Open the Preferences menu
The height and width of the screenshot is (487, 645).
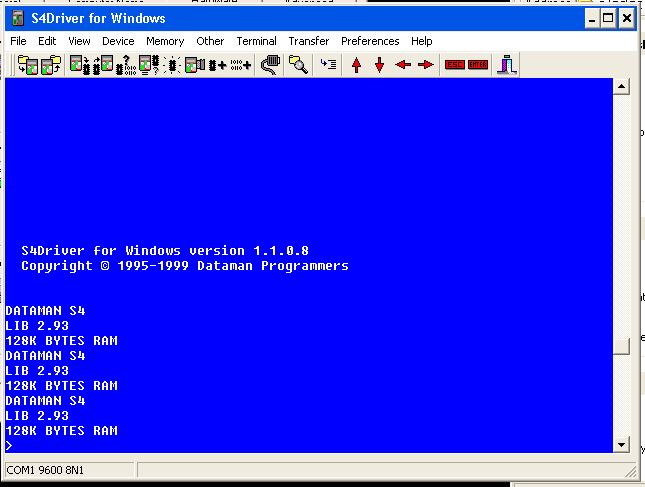click(370, 41)
